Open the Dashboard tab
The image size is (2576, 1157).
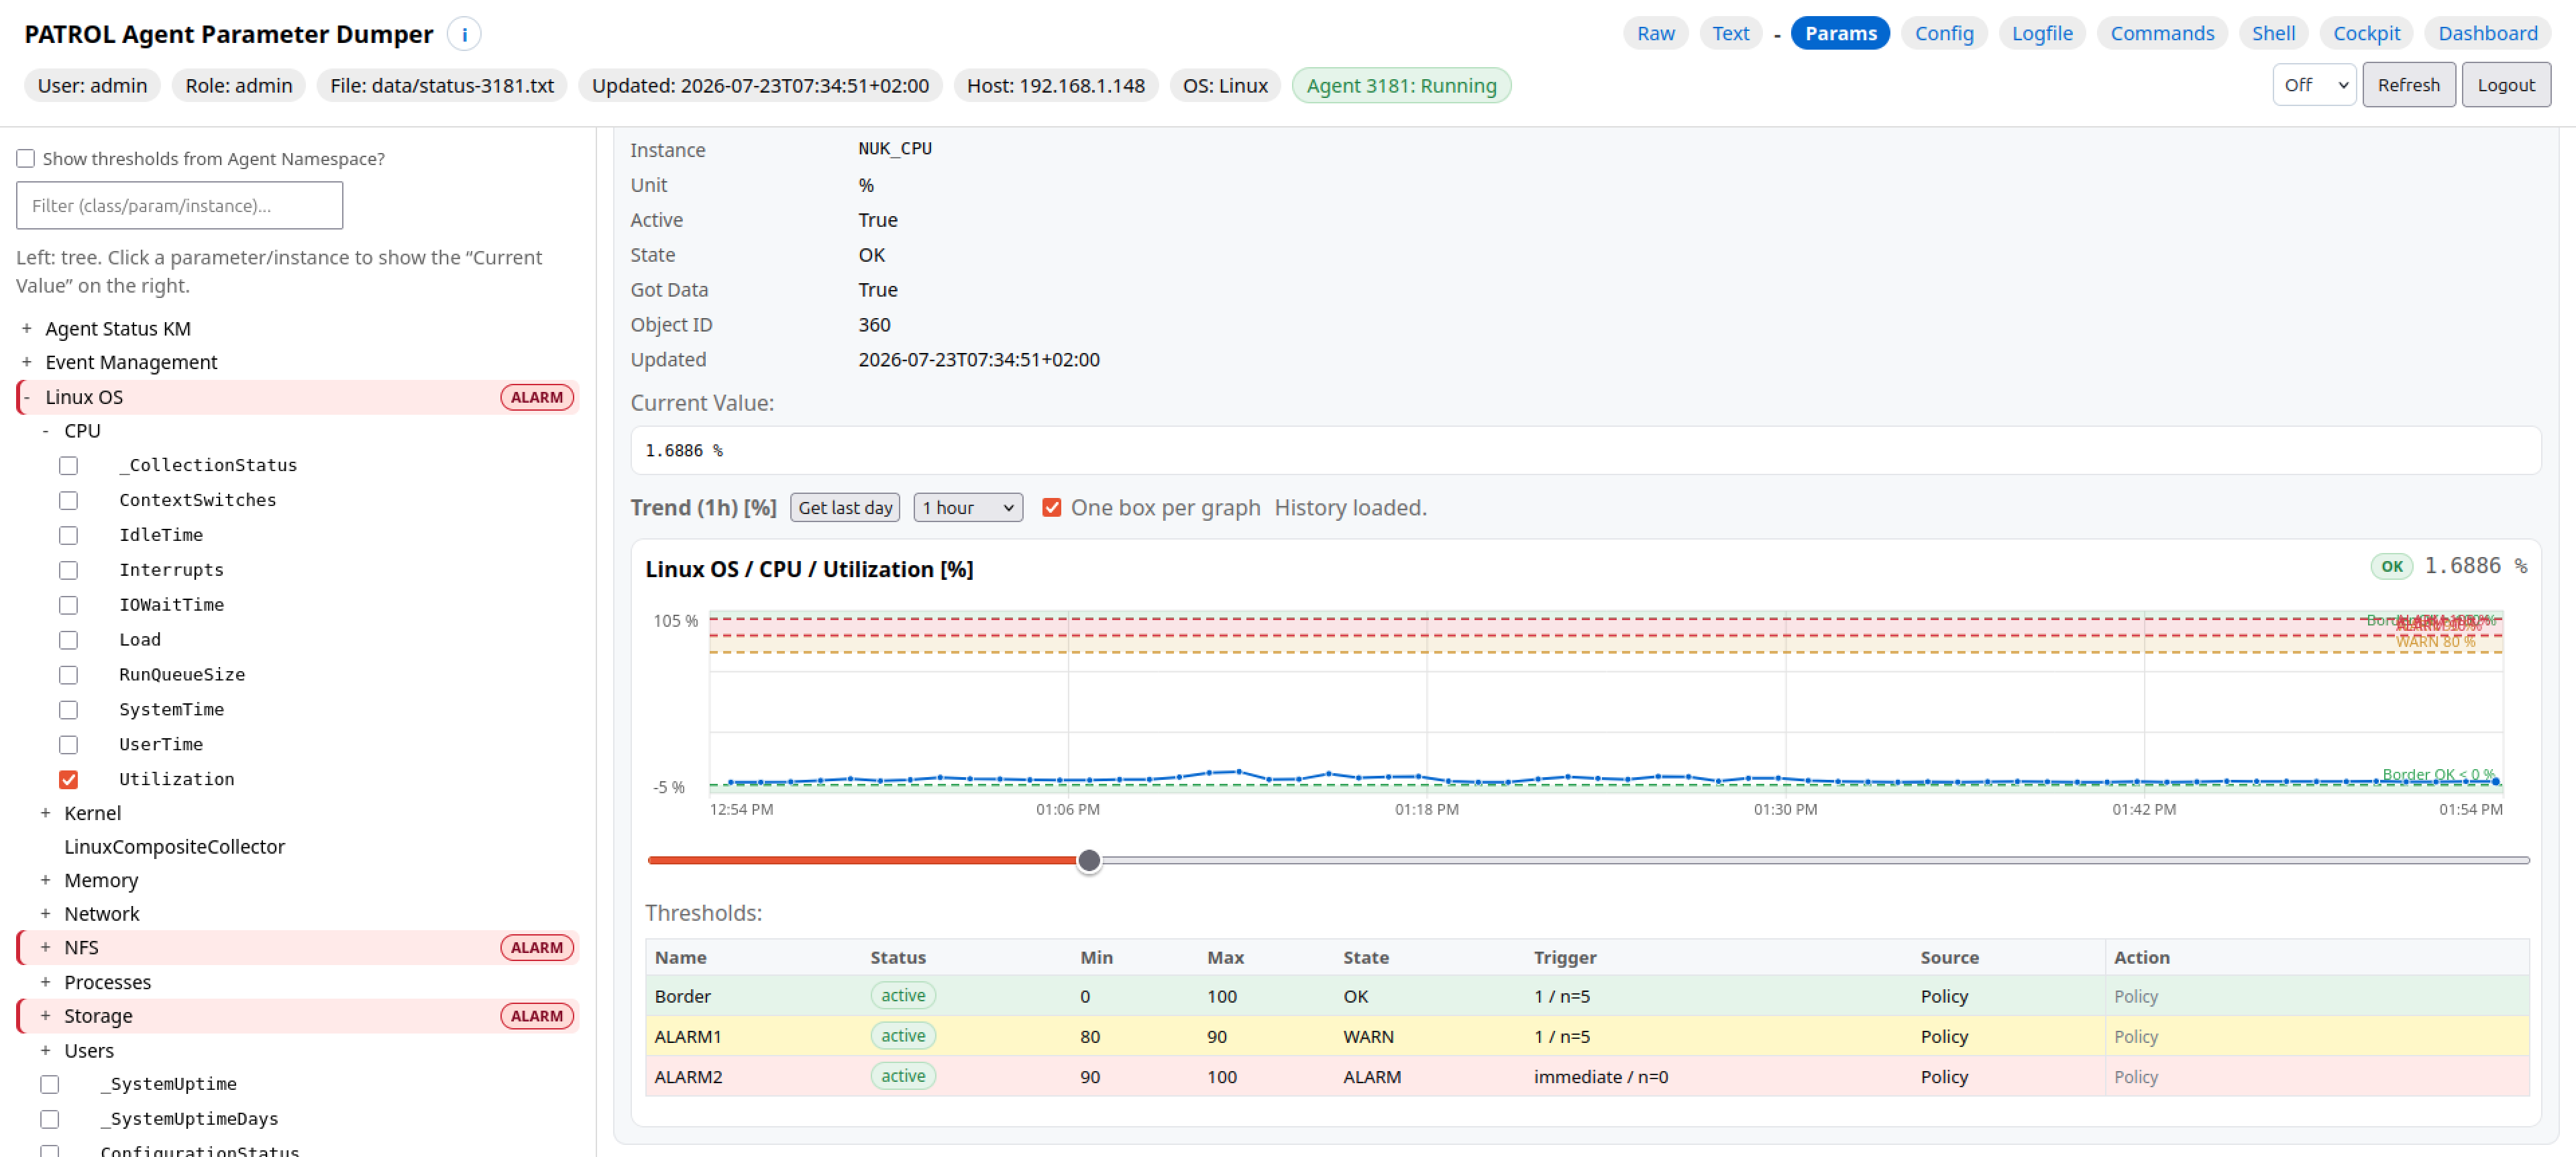coord(2487,33)
